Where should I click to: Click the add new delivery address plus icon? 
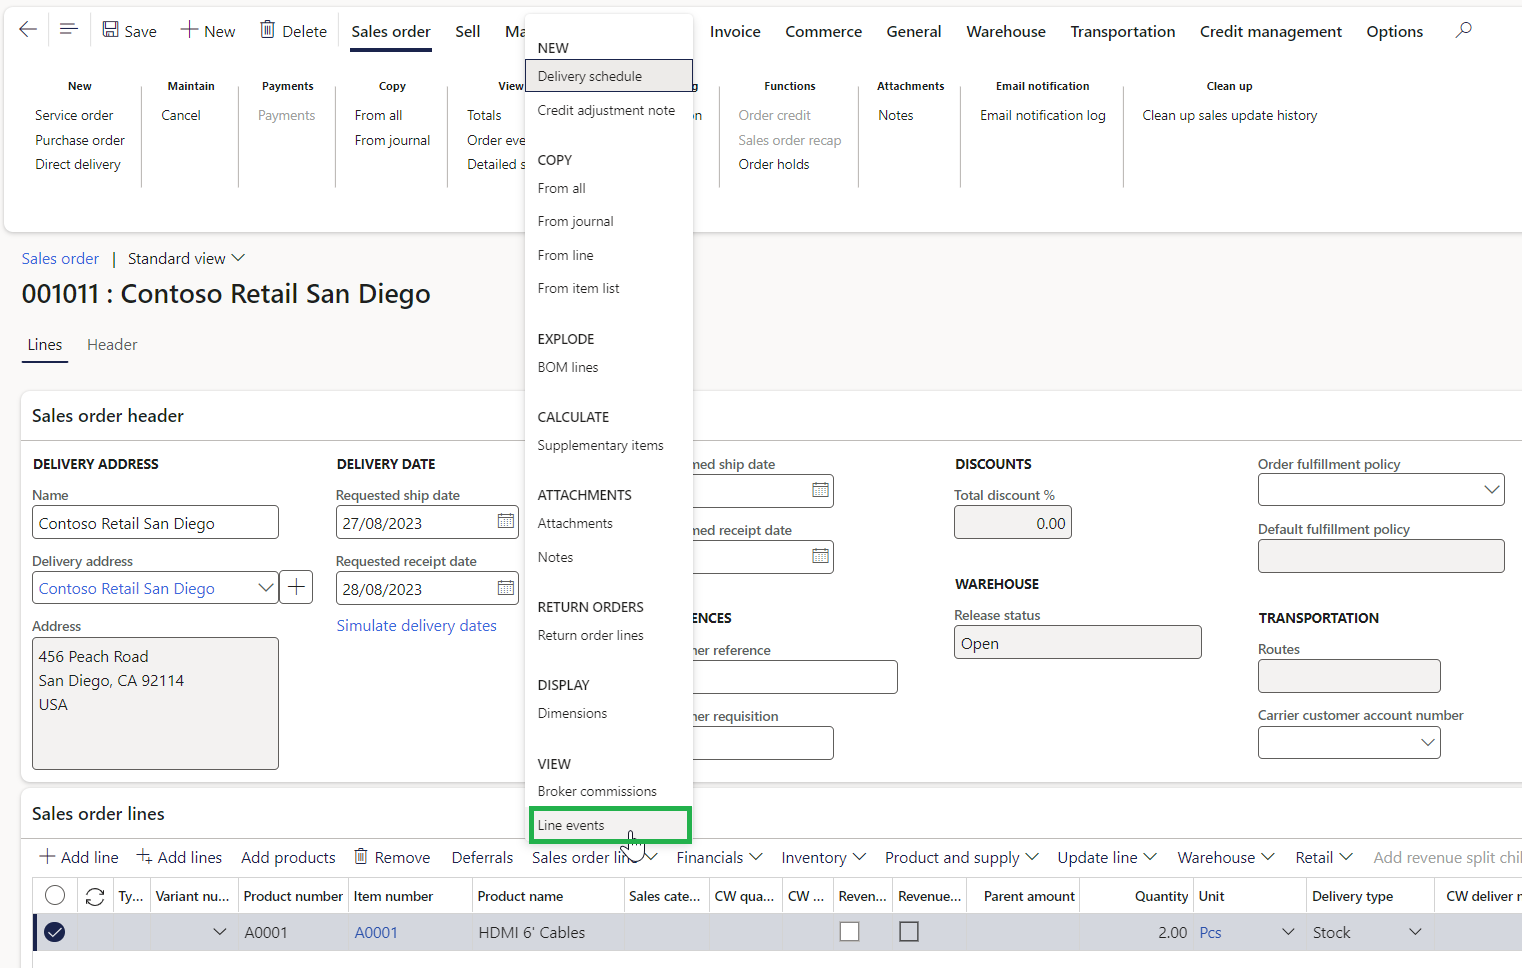pyautogui.click(x=295, y=587)
